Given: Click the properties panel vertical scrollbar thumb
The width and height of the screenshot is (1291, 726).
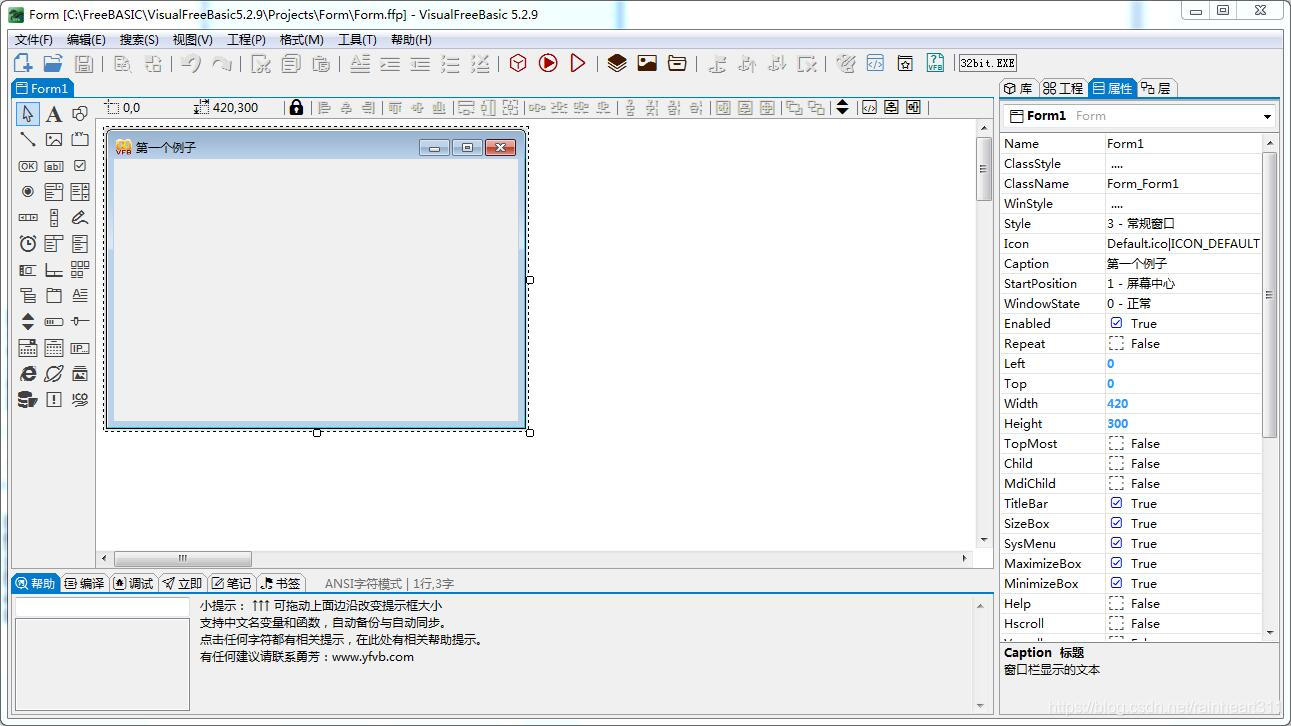Looking at the screenshot, I should click(x=1269, y=294).
